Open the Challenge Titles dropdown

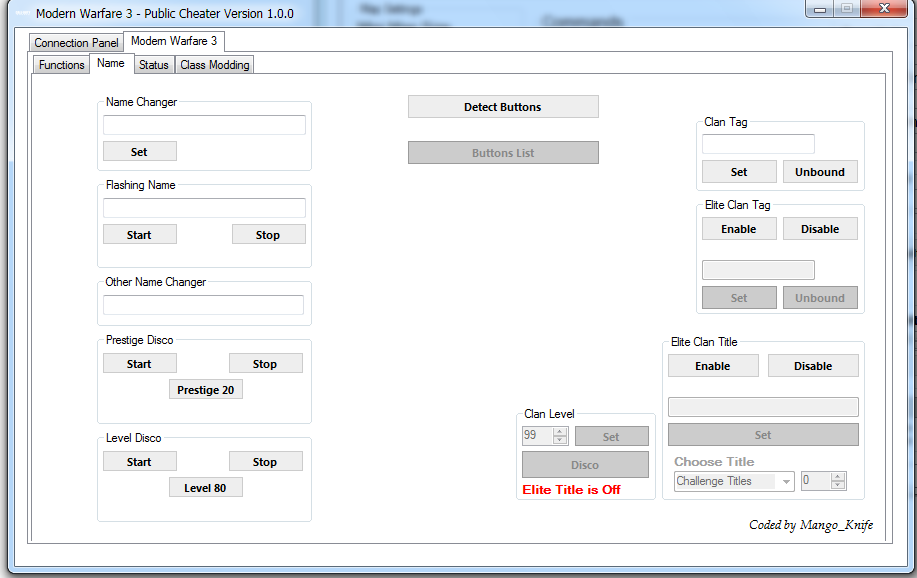(786, 481)
